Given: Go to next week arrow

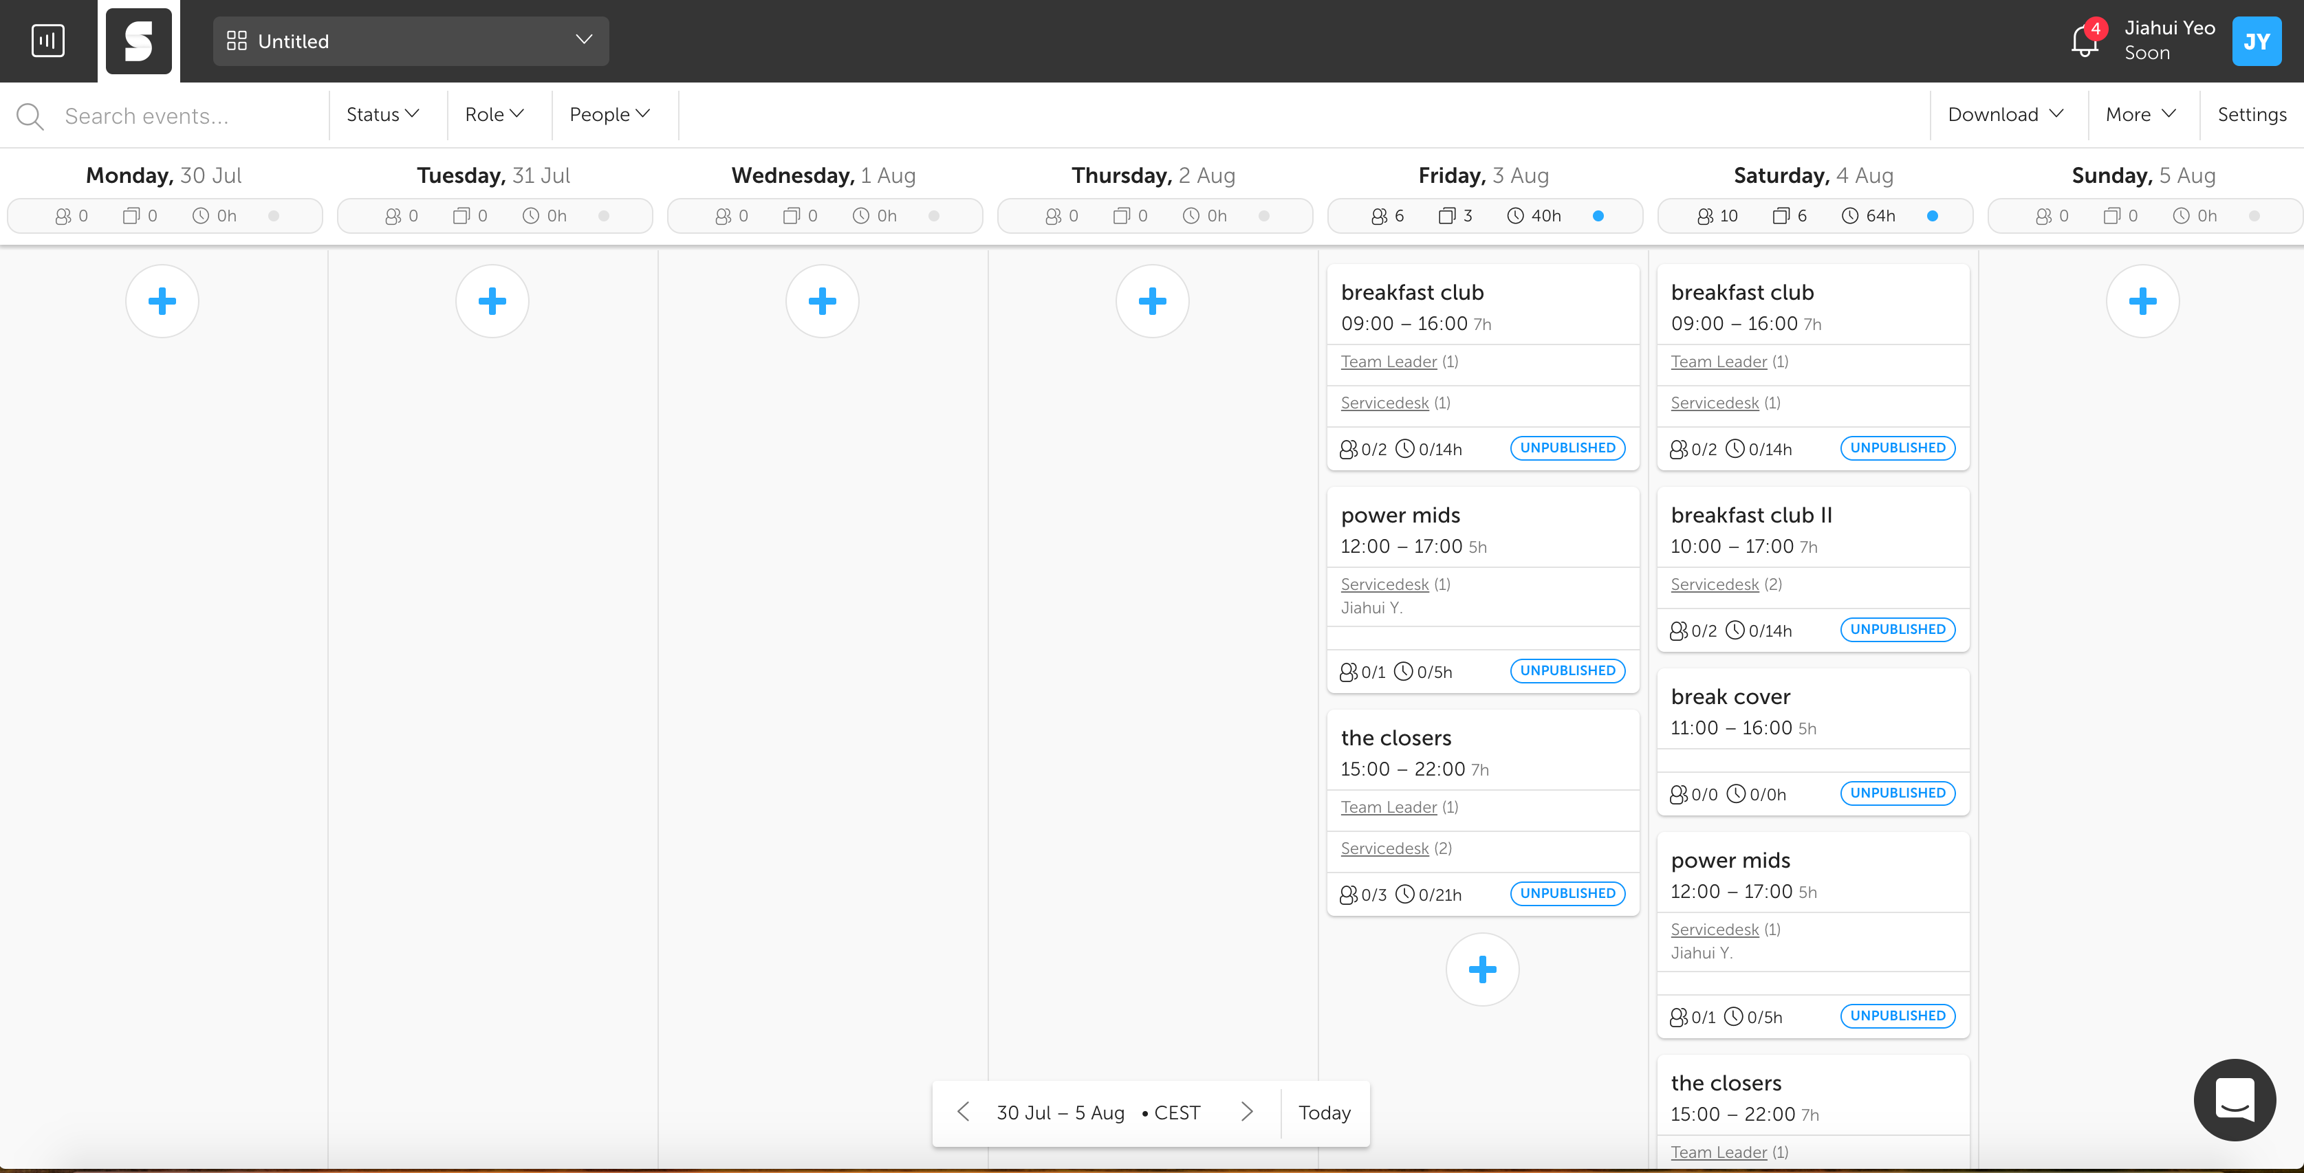Looking at the screenshot, I should (1247, 1112).
